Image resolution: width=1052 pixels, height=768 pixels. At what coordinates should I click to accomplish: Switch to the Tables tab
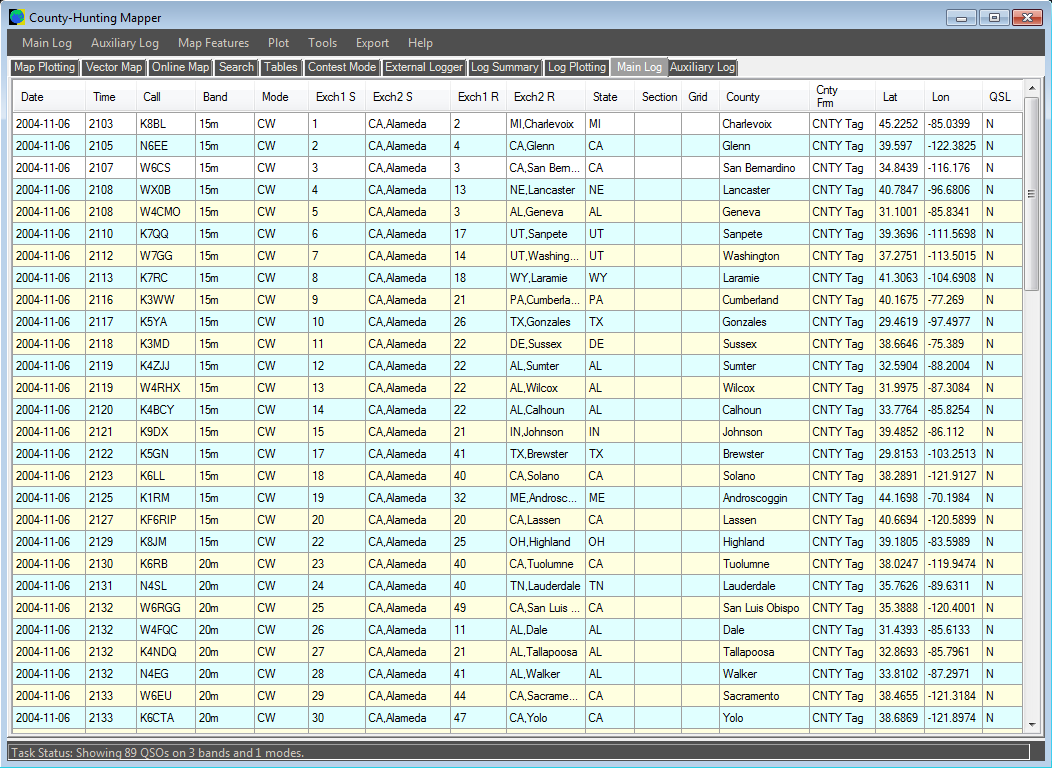point(280,67)
